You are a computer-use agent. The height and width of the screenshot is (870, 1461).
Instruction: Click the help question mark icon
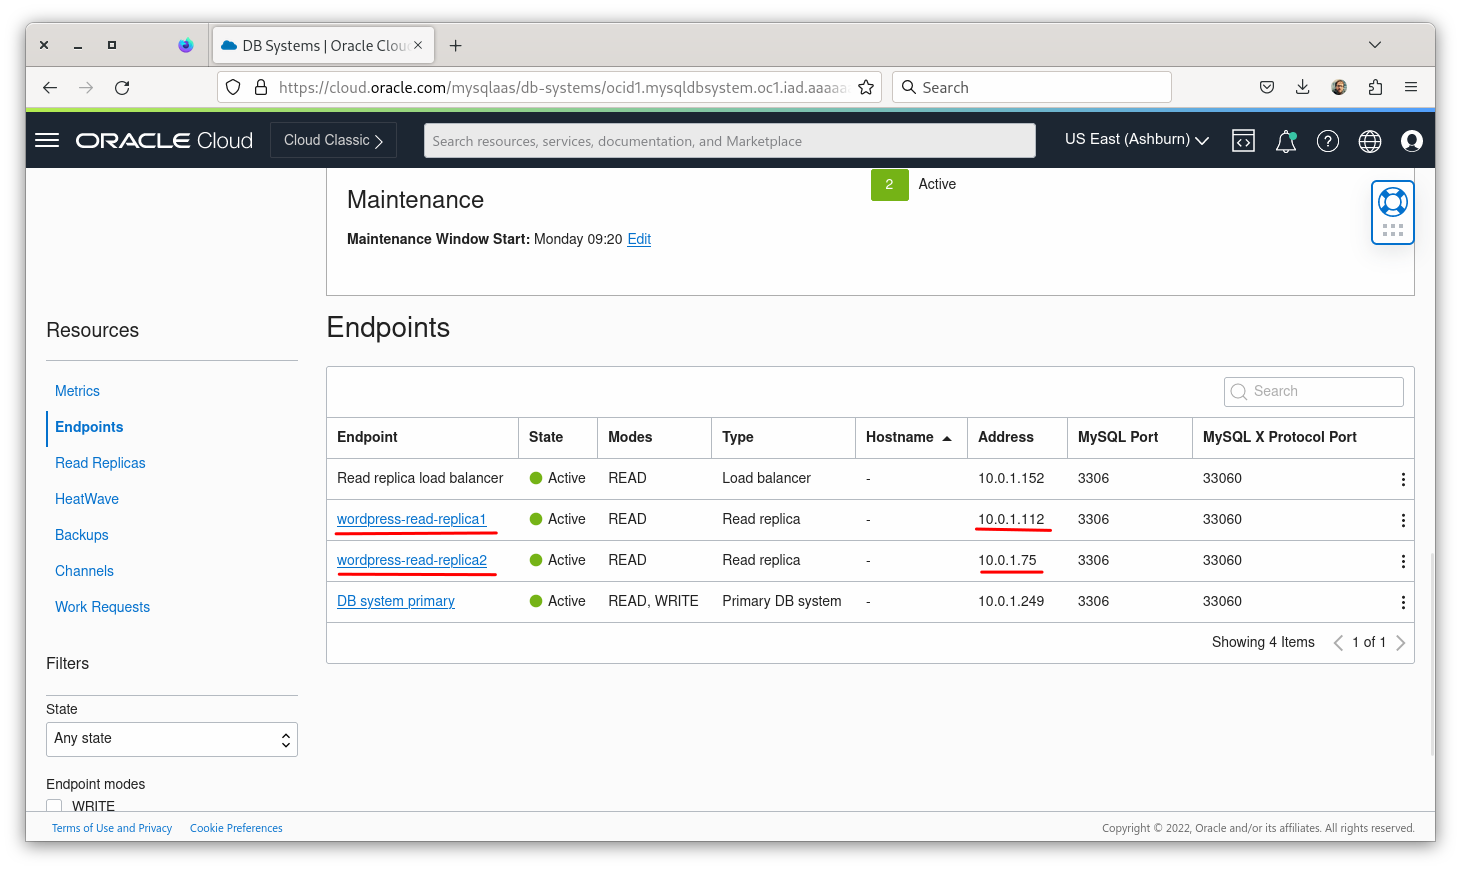1328,141
